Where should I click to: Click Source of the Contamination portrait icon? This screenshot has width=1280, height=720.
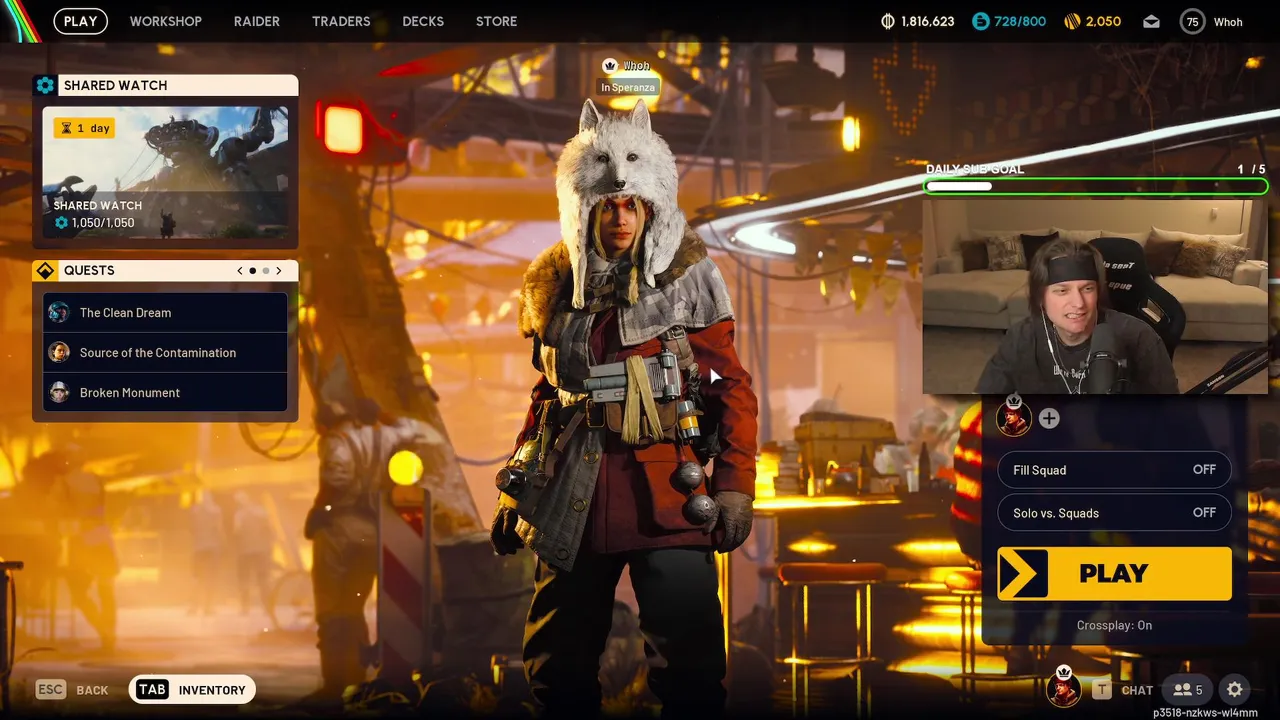59,352
